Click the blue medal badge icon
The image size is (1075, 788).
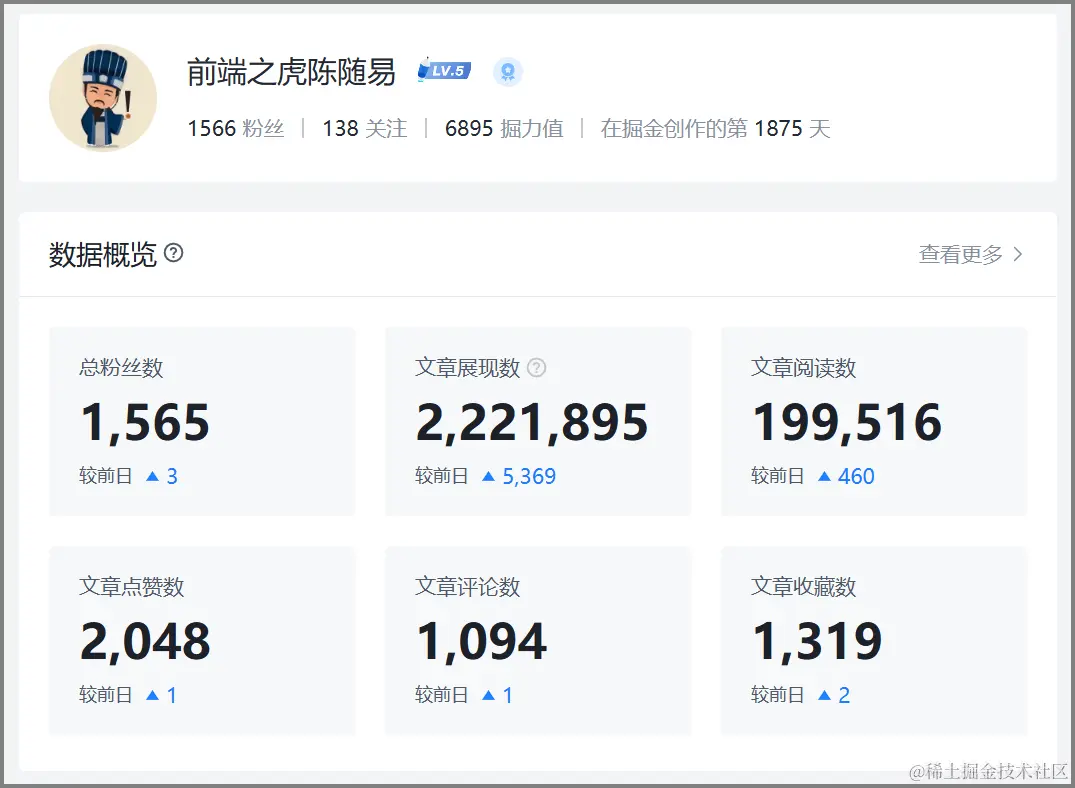pos(508,71)
